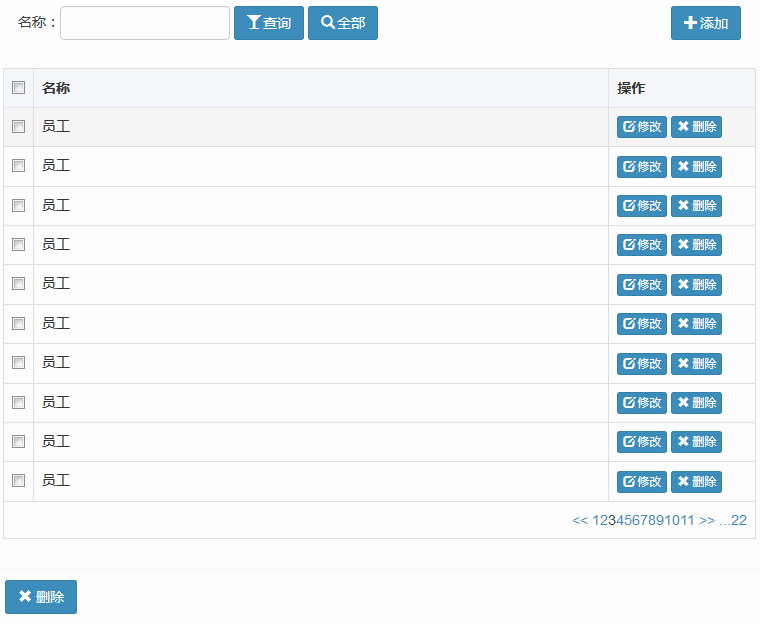Go to next pages with >> link
The image size is (760, 624).
707,520
